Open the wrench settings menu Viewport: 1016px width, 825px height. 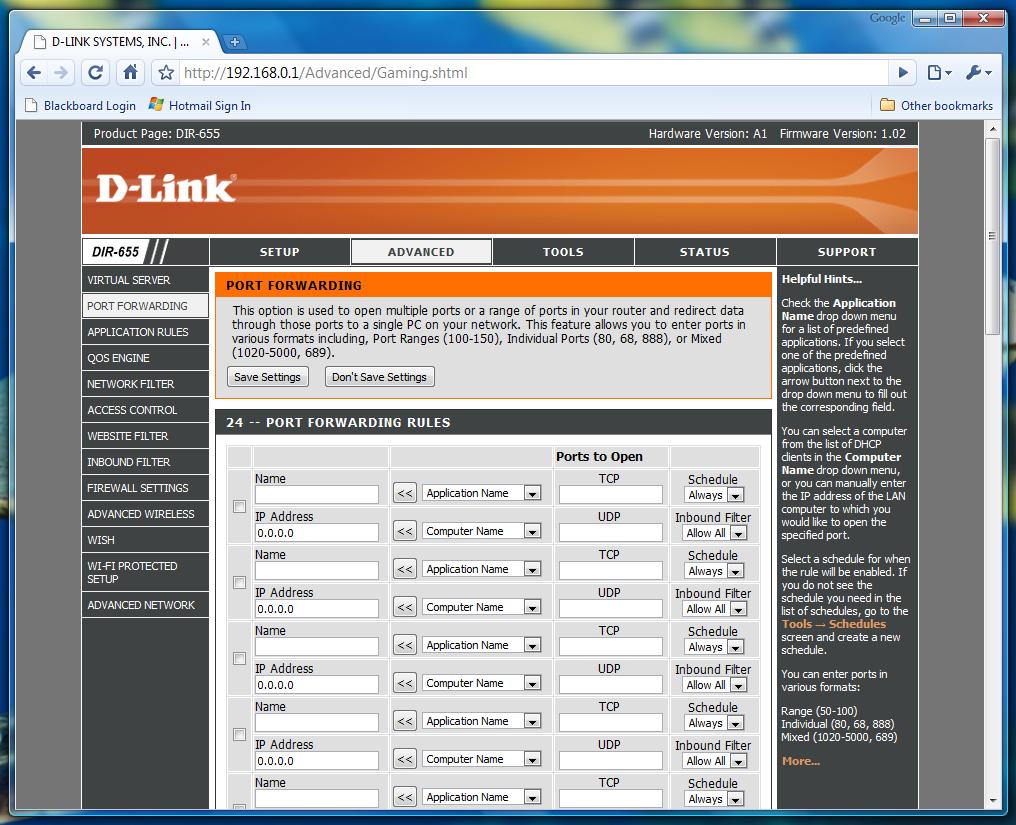click(978, 73)
